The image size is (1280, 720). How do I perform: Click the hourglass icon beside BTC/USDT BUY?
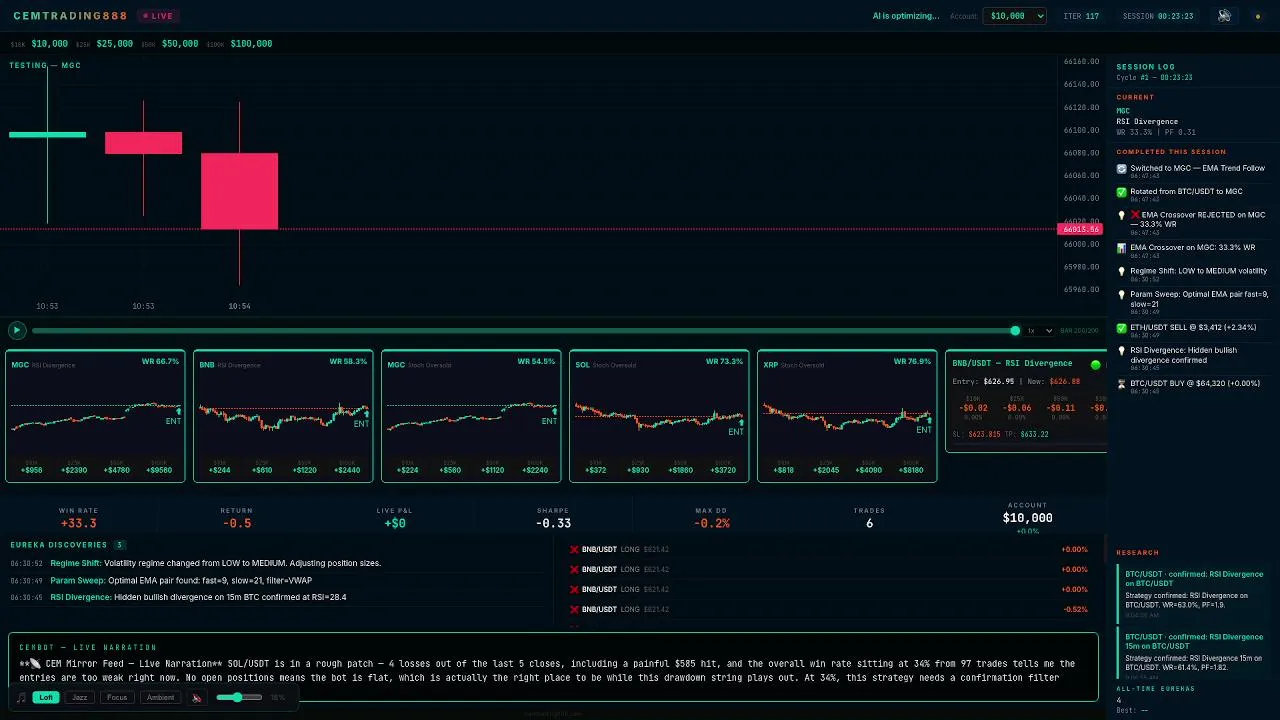tap(1122, 384)
